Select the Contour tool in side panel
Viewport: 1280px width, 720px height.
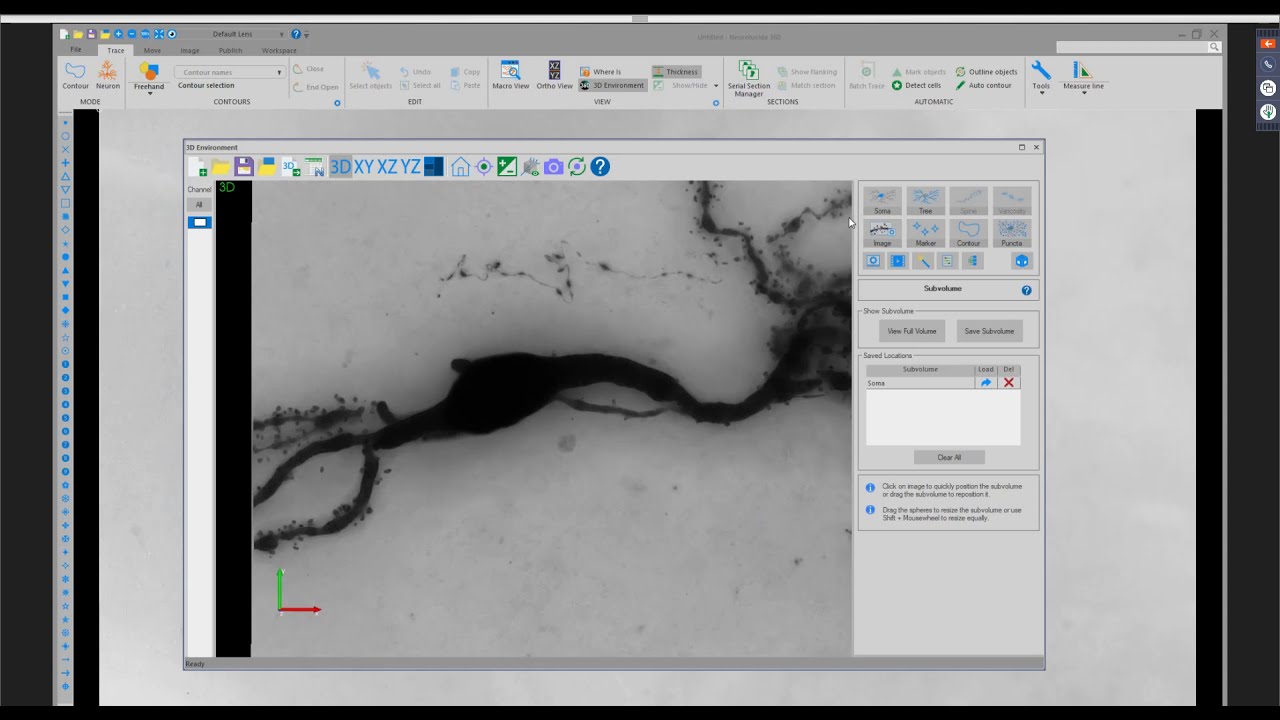(x=968, y=233)
